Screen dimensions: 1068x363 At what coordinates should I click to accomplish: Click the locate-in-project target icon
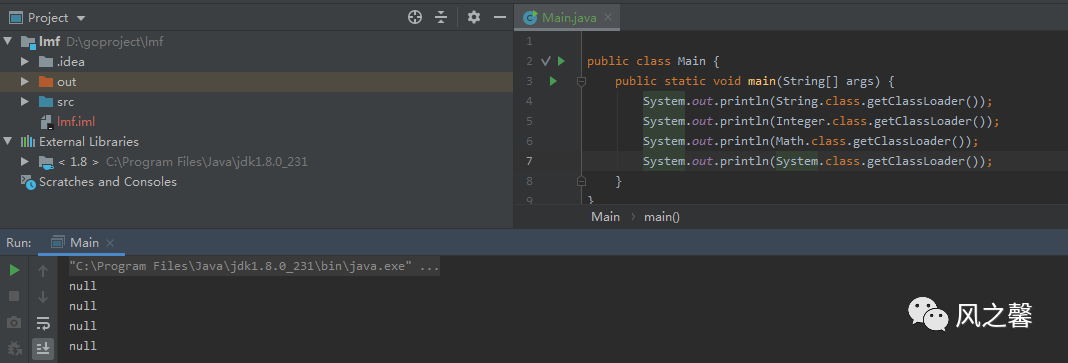415,17
